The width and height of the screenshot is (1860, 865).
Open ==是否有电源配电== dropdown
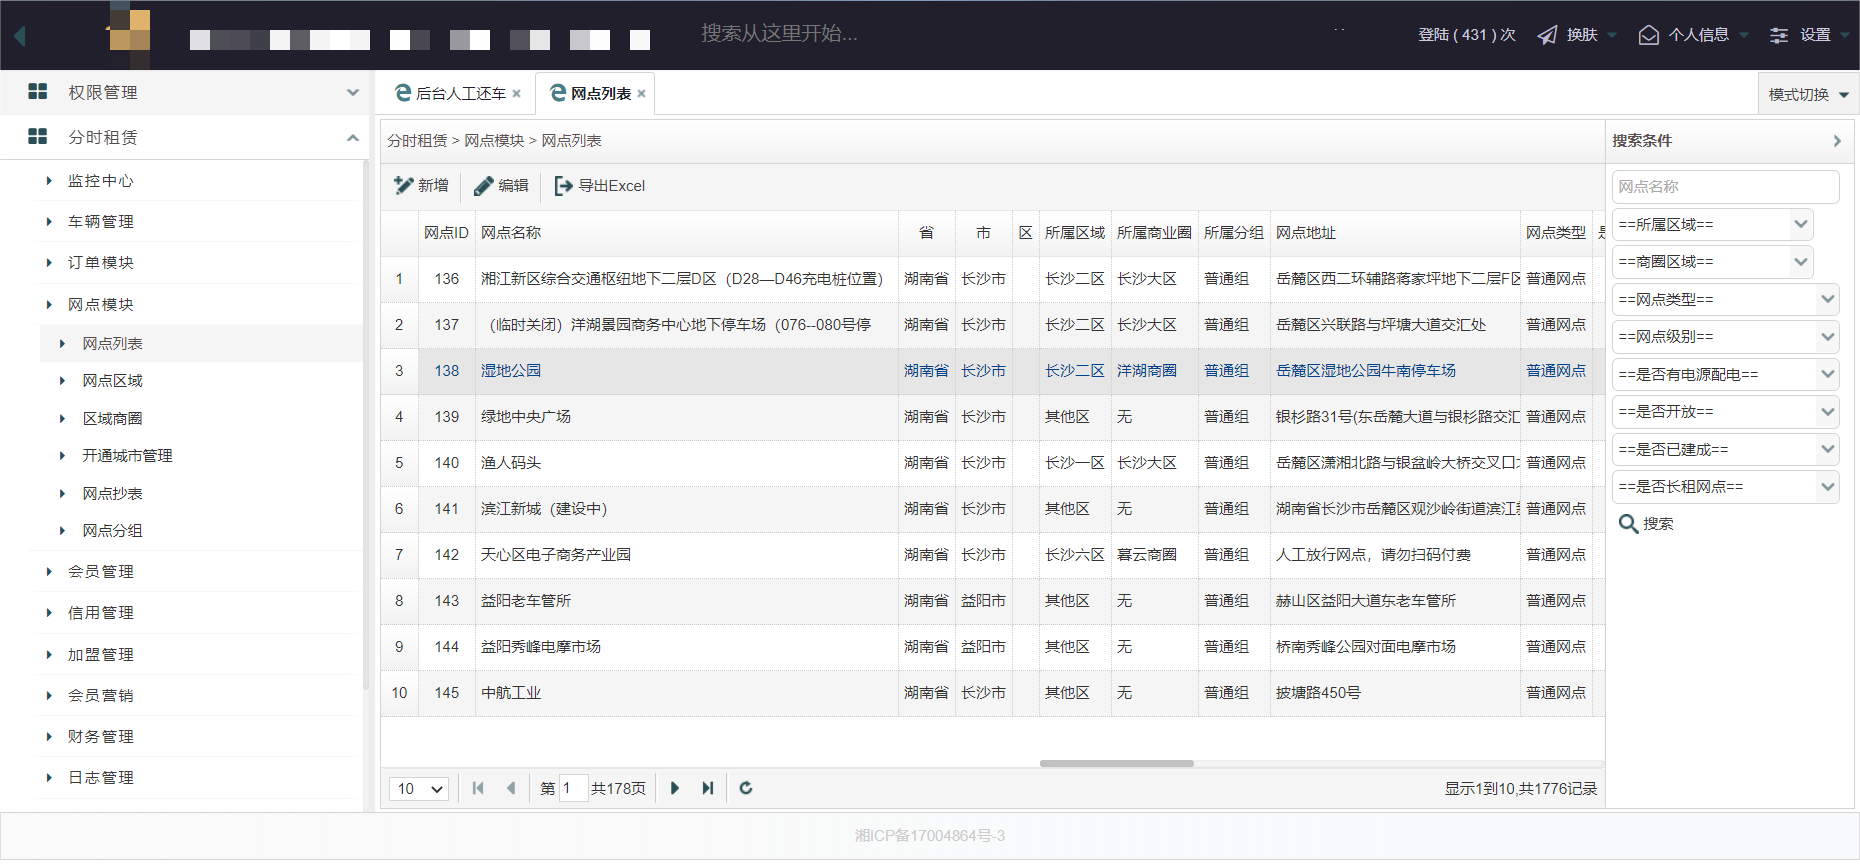point(1725,375)
